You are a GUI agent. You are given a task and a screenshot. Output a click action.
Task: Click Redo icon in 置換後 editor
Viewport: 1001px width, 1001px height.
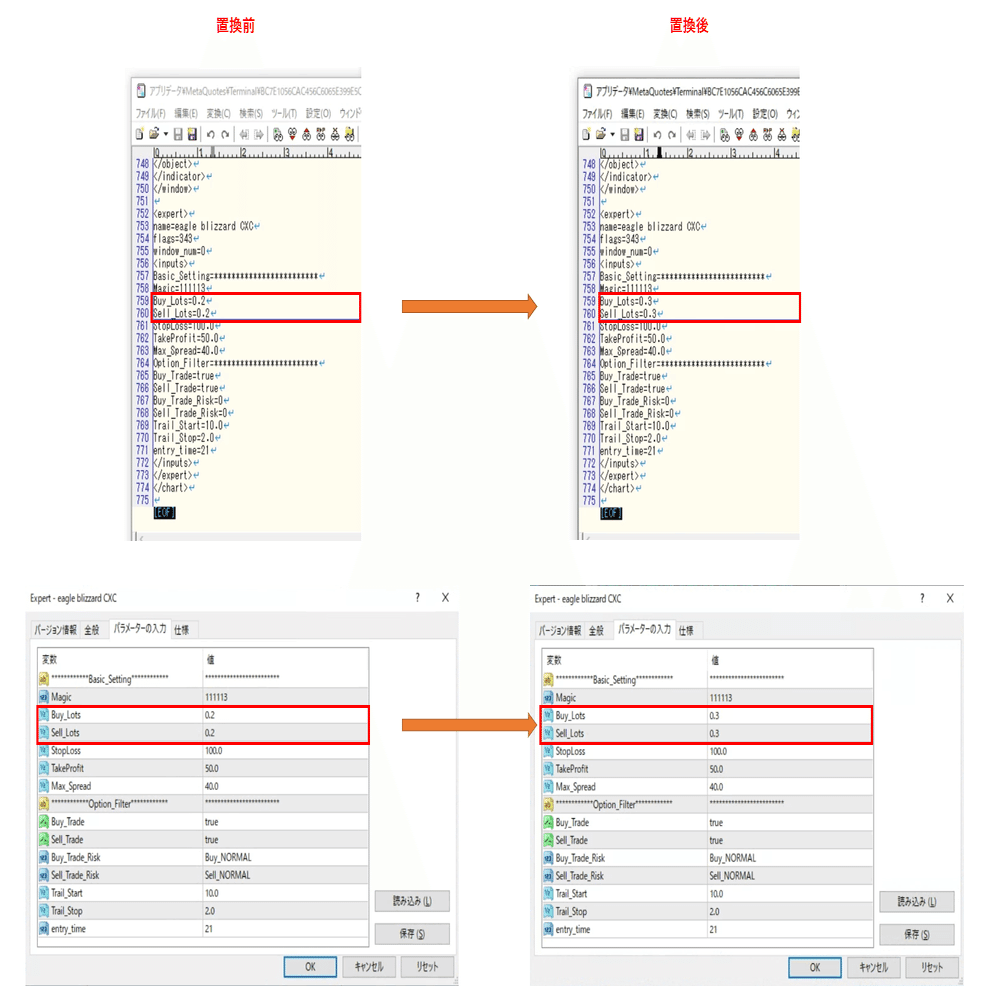(x=672, y=135)
